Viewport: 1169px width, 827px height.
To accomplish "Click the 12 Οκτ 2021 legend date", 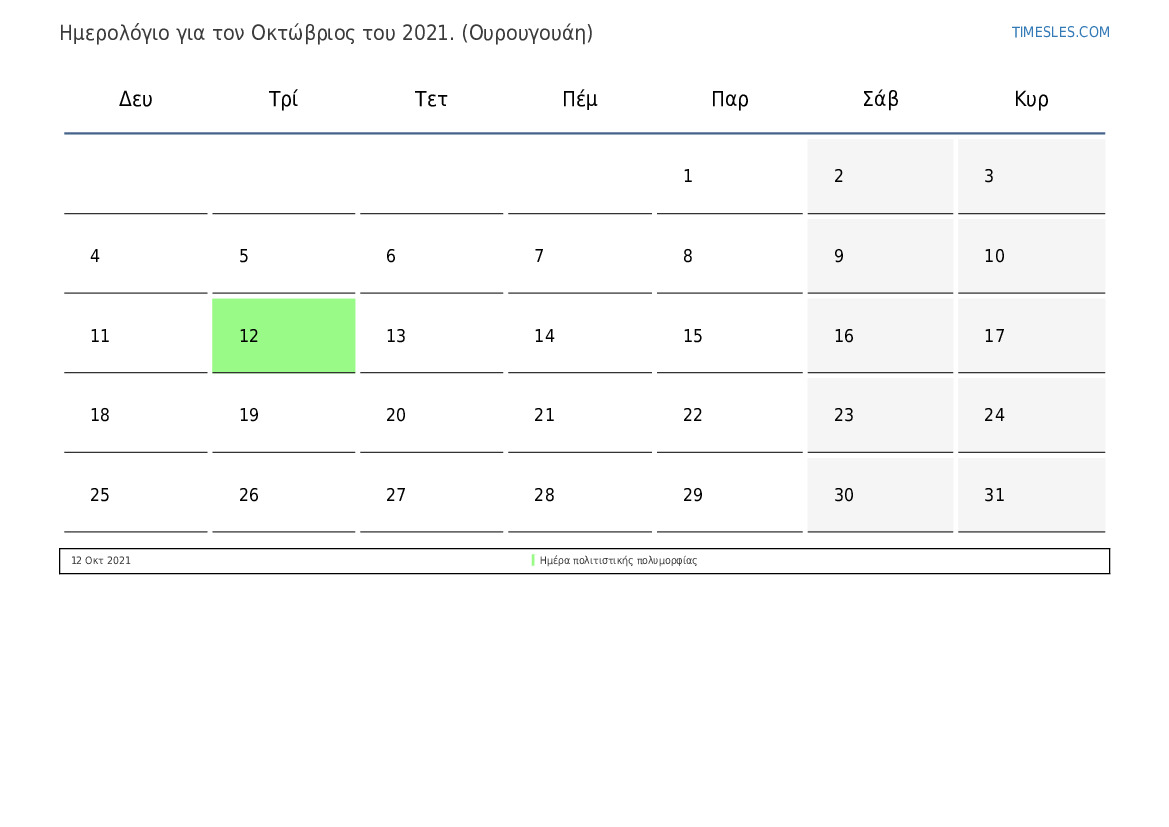I will [101, 560].
